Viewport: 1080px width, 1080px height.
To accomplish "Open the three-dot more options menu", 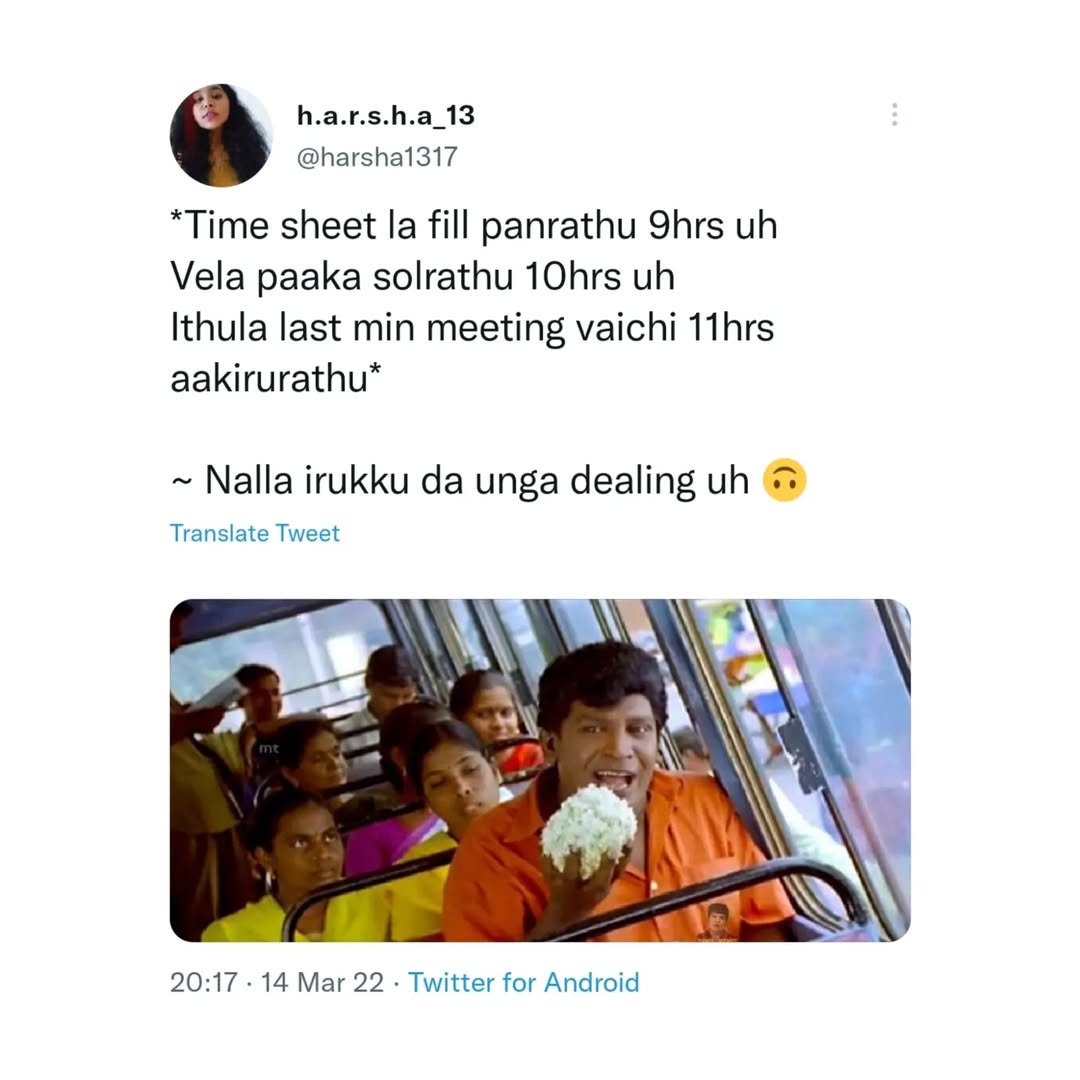I will coord(894,114).
